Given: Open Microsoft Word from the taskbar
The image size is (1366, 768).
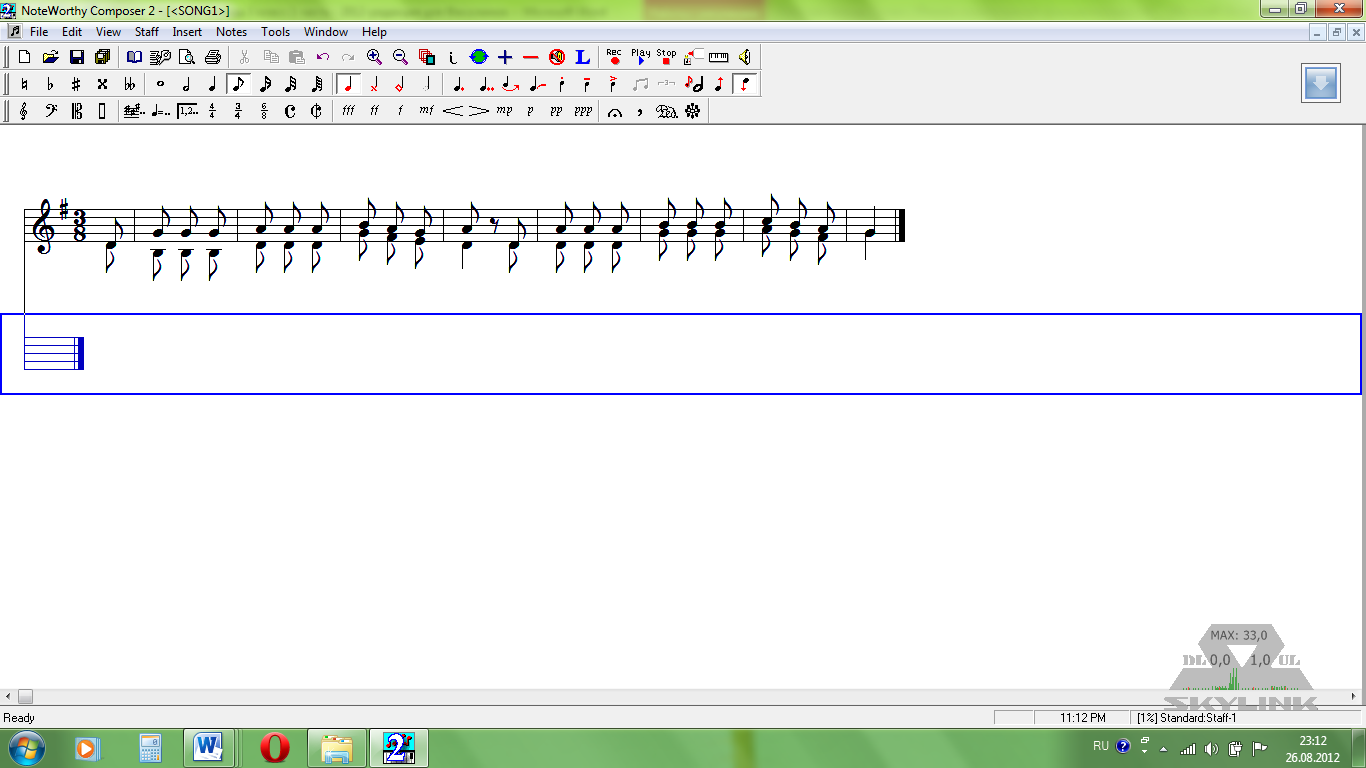Looking at the screenshot, I should 209,747.
